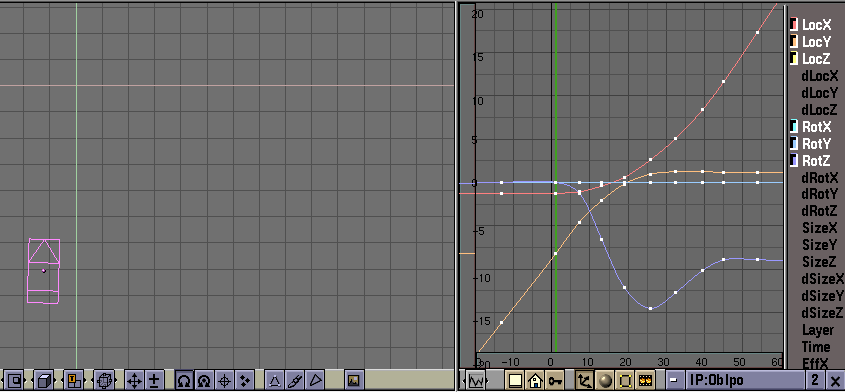Click the plus-minus view zoom icon
Image resolution: width=845 pixels, height=392 pixels.
point(154,381)
